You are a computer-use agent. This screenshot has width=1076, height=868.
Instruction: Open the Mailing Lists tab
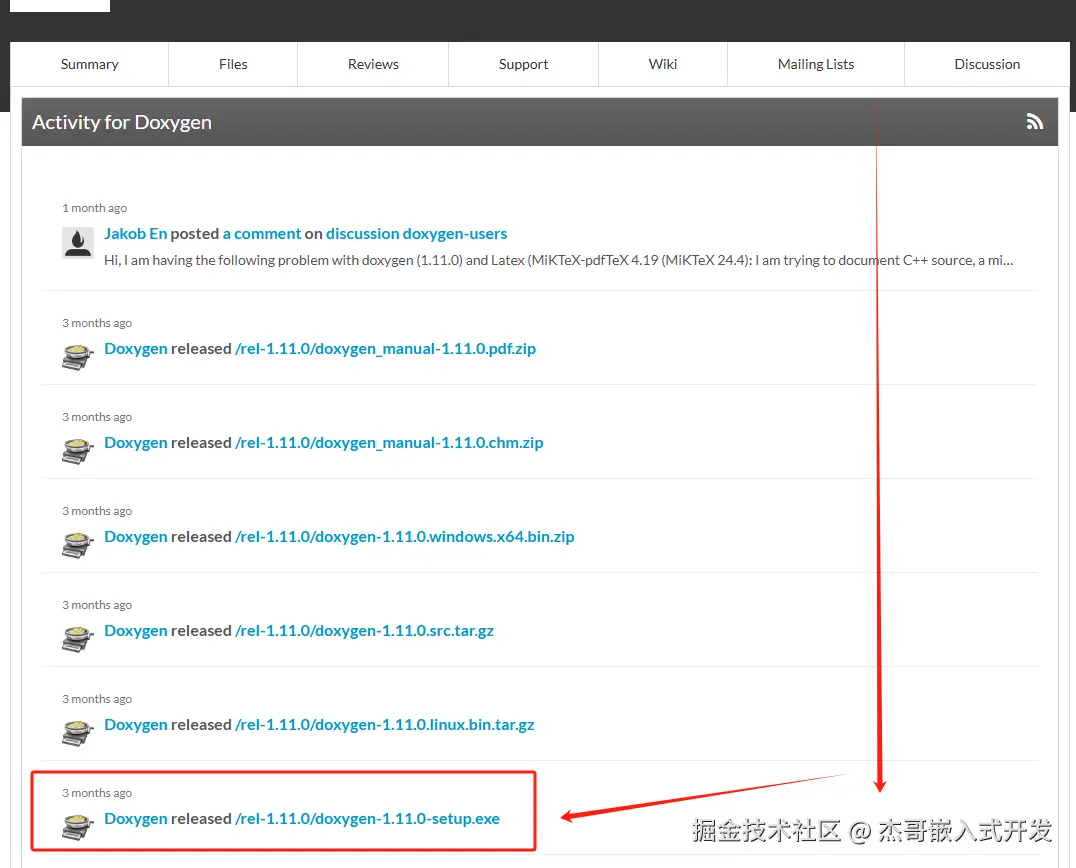tap(816, 64)
